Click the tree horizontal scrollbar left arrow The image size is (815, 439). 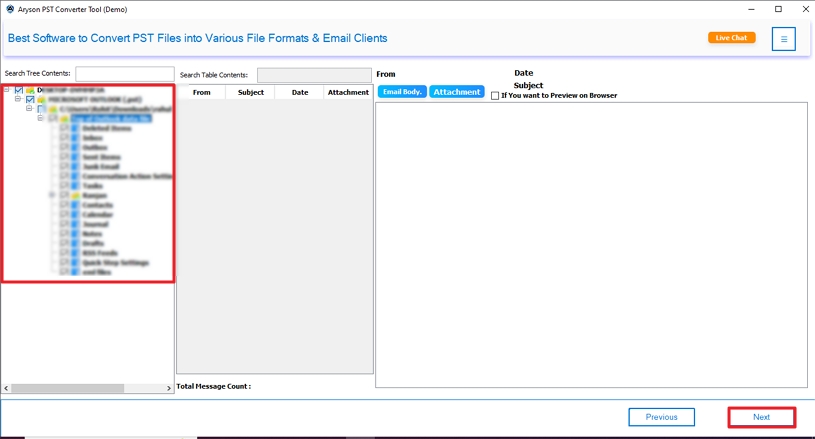[6, 388]
